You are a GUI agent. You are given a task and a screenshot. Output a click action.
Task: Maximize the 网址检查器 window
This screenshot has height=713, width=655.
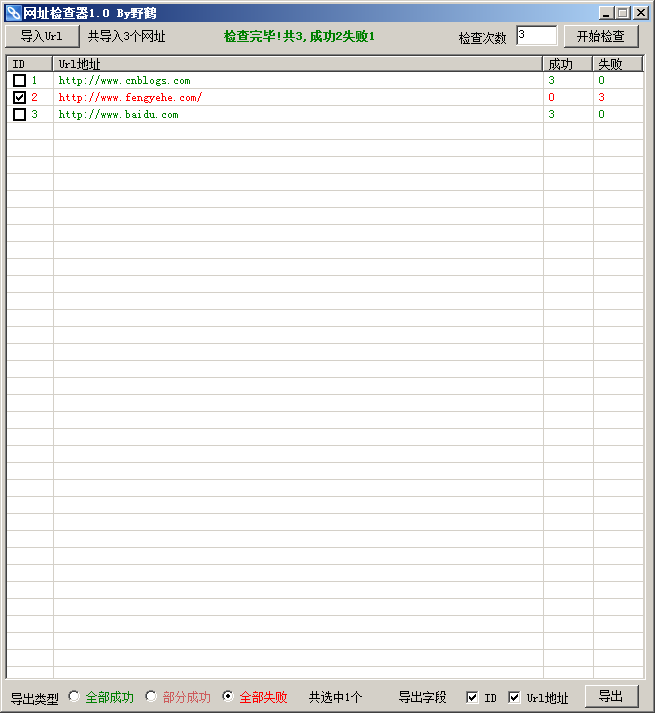tap(622, 13)
